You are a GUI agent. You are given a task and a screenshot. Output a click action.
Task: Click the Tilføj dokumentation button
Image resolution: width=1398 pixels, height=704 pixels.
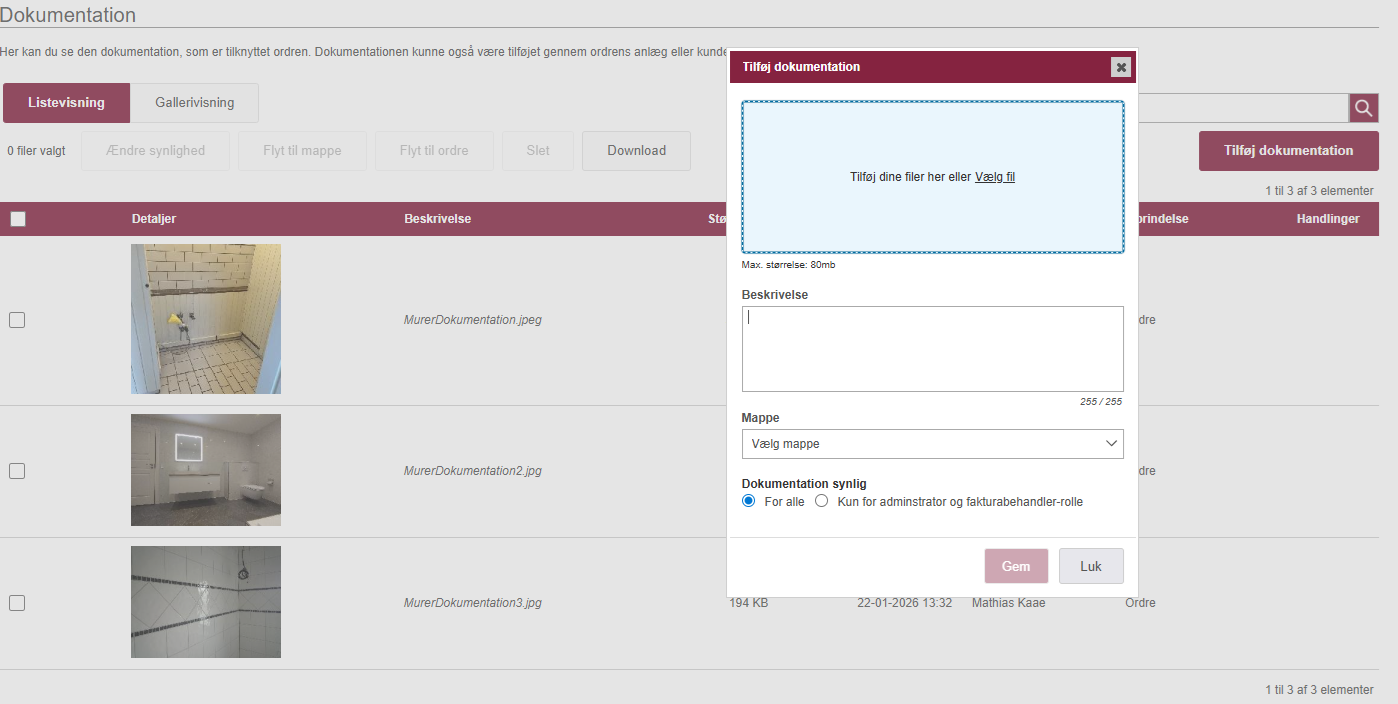coord(1288,151)
